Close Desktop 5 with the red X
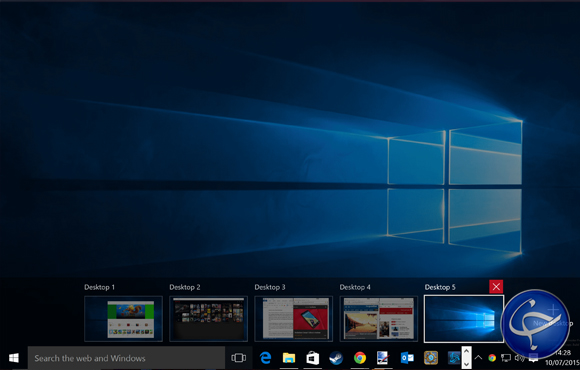580x370 pixels. point(496,287)
